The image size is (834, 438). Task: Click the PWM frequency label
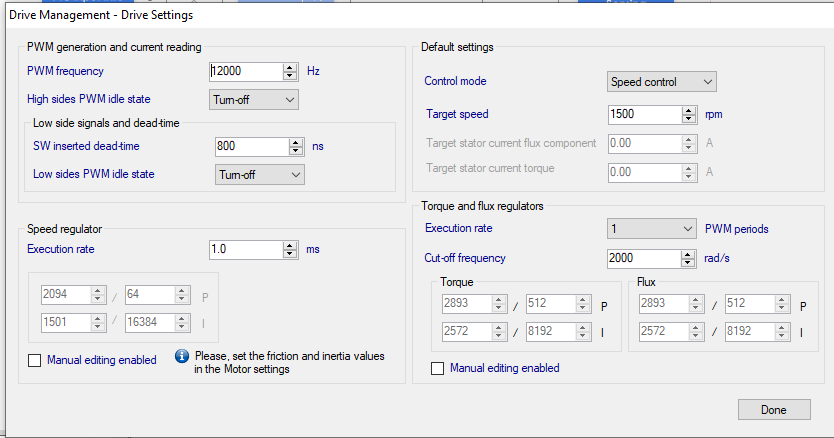pos(65,71)
